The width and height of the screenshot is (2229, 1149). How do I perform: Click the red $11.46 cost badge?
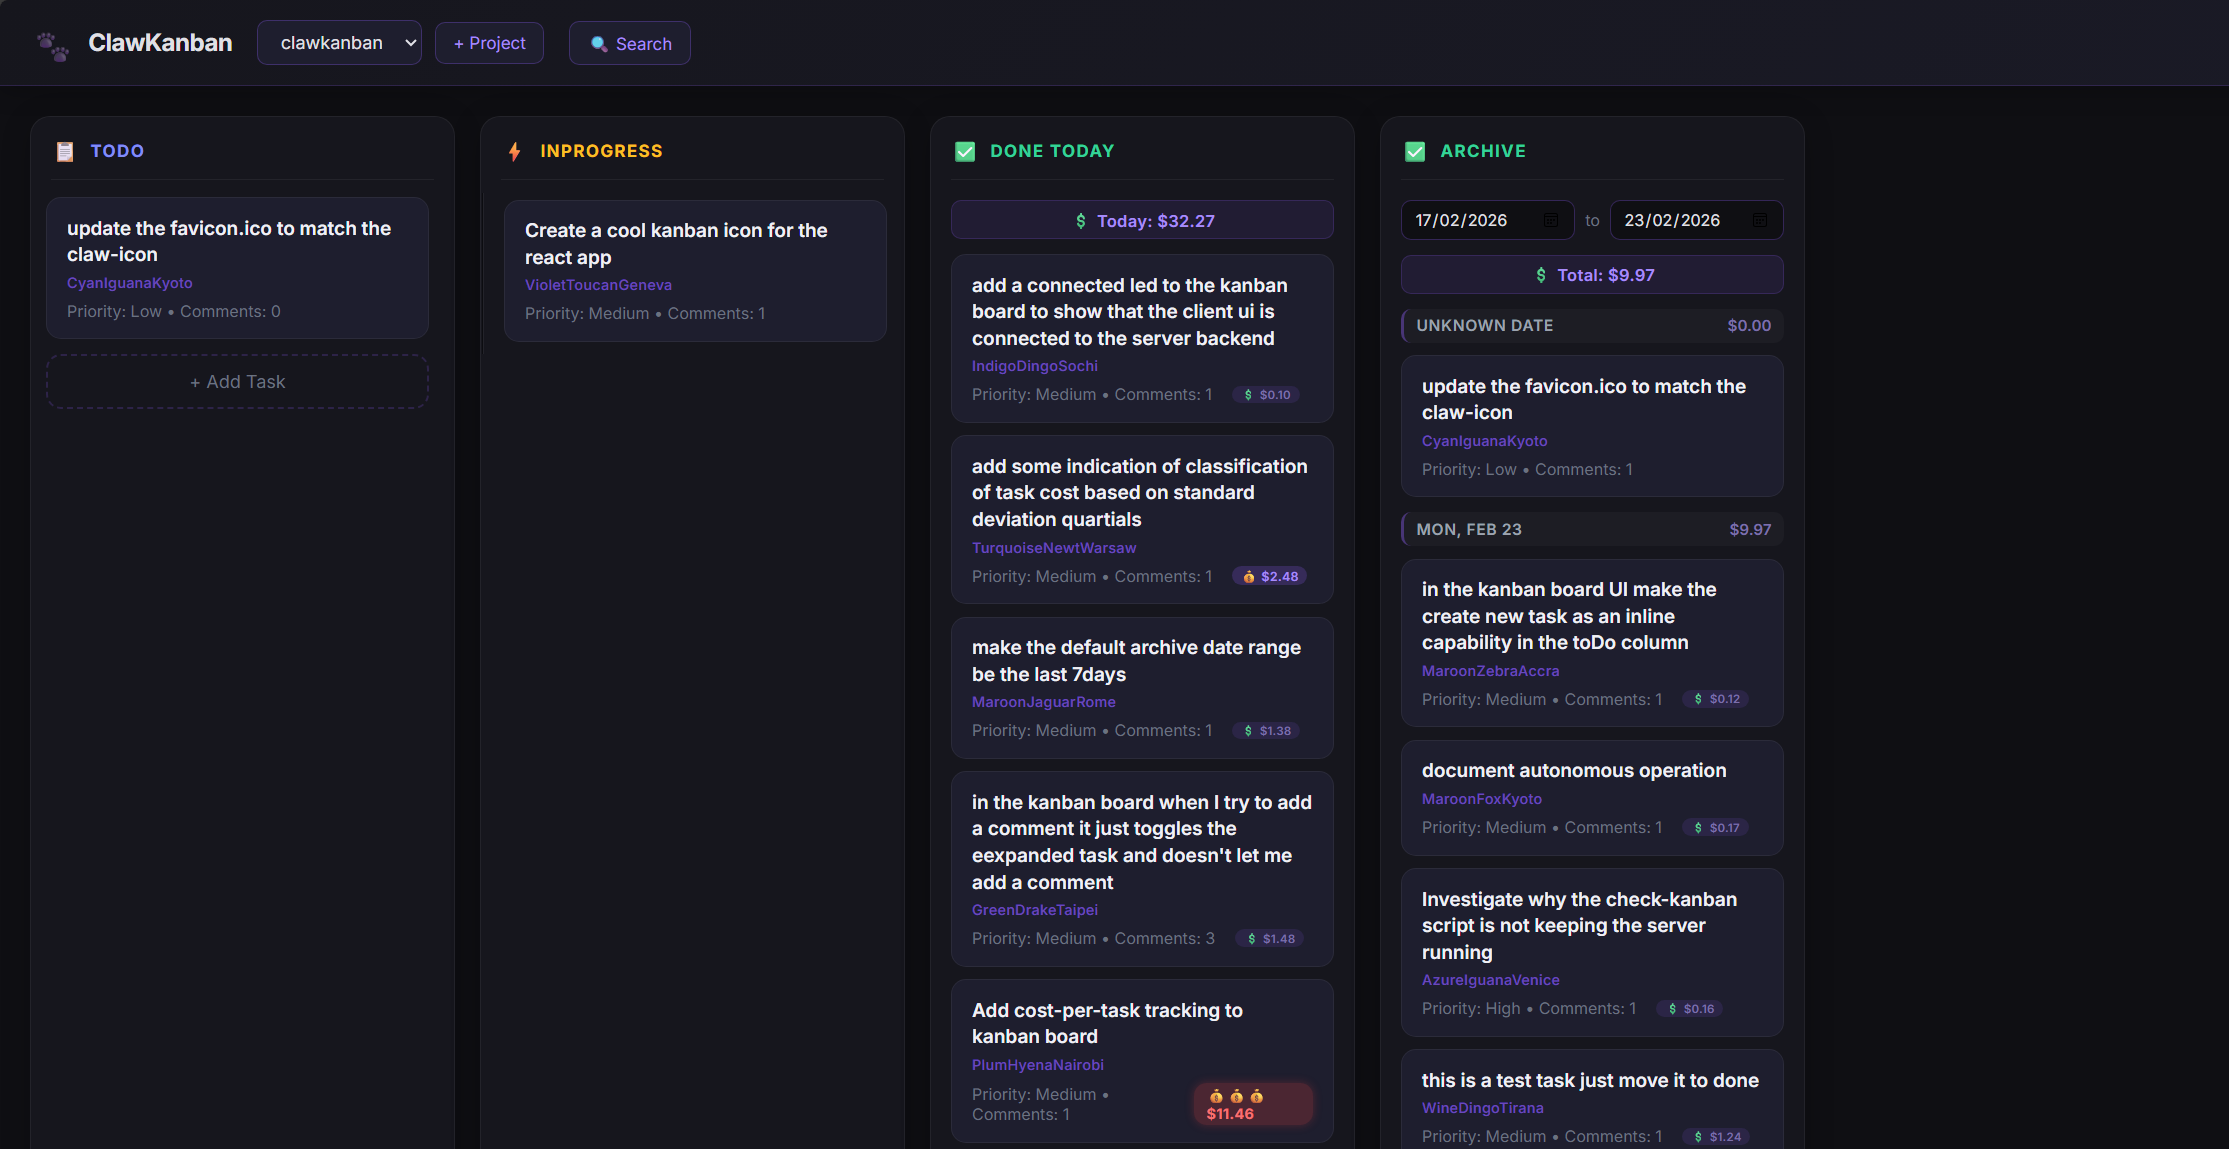tap(1253, 1105)
